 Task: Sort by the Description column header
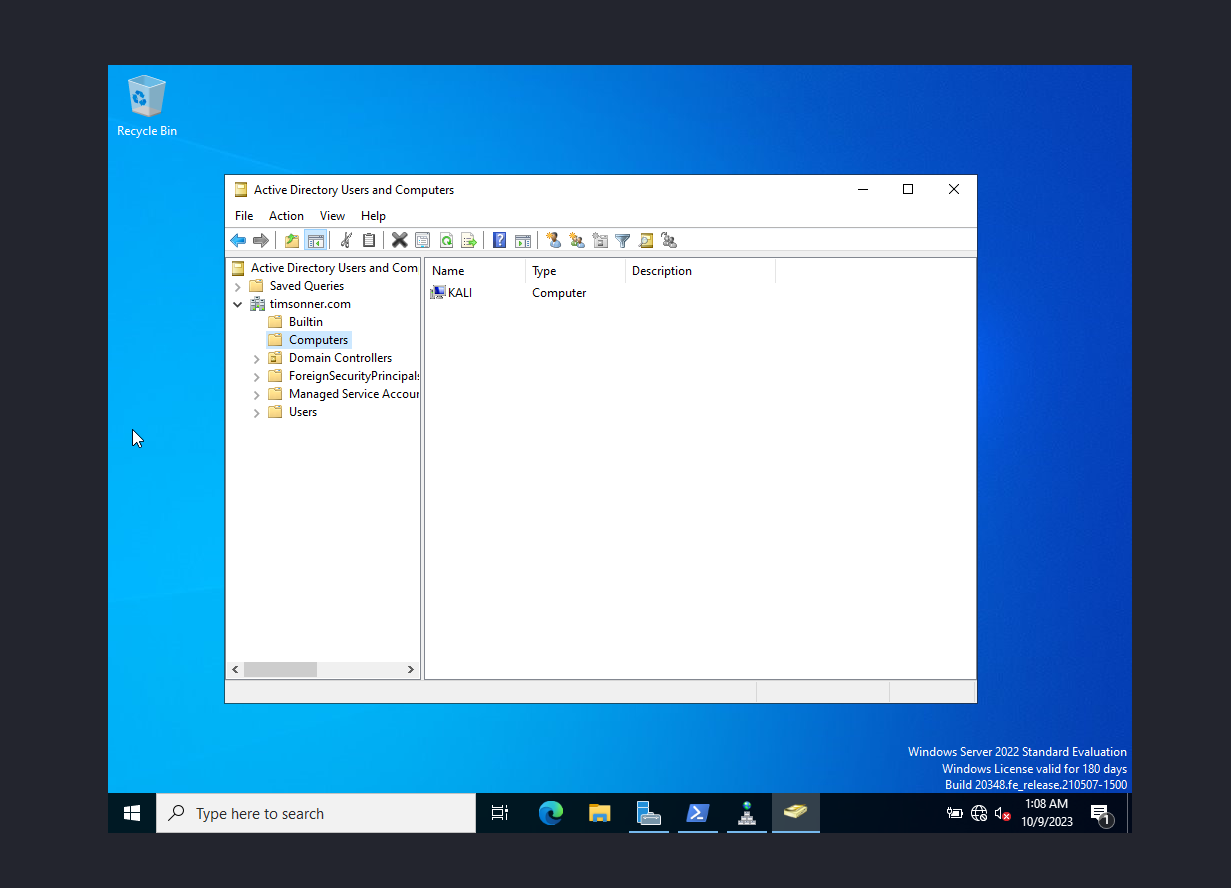point(700,271)
